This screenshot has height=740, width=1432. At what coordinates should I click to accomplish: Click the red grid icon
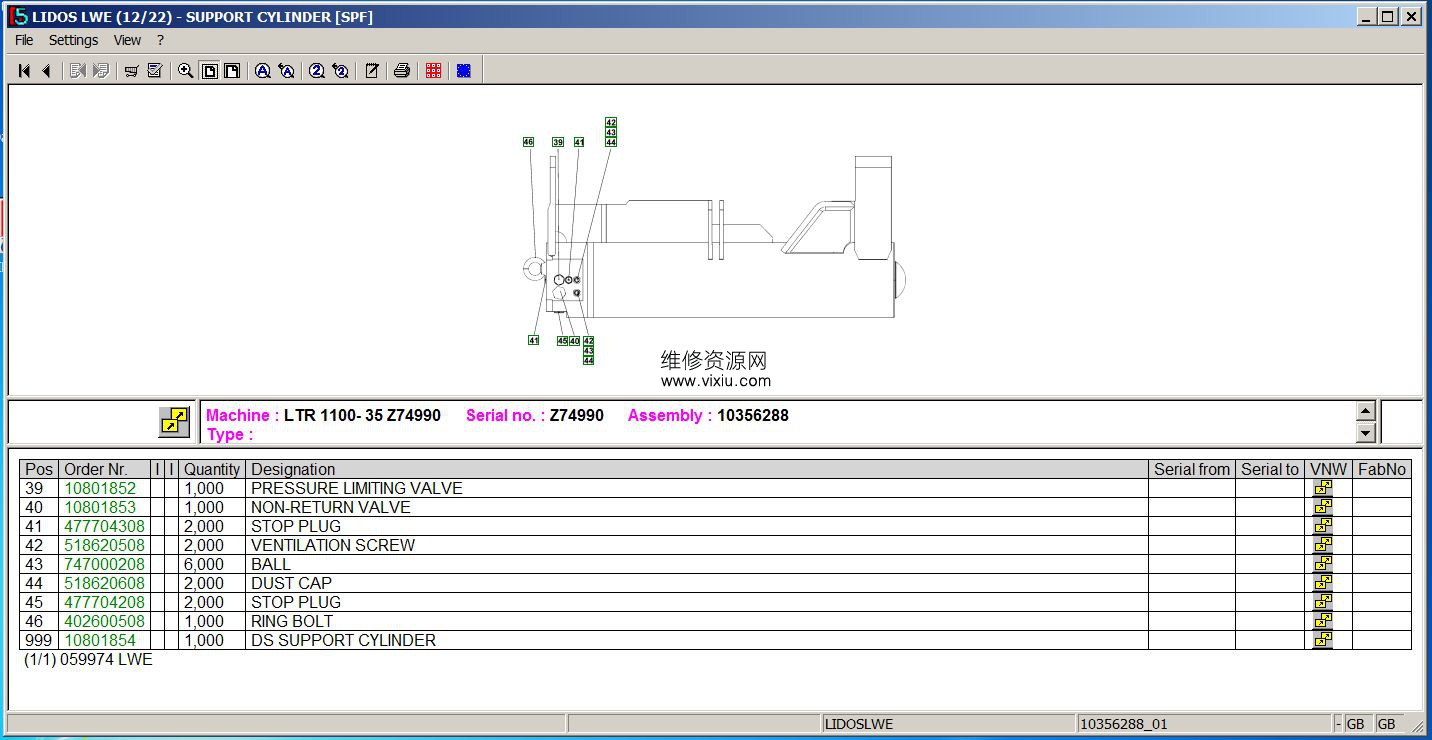[x=433, y=71]
